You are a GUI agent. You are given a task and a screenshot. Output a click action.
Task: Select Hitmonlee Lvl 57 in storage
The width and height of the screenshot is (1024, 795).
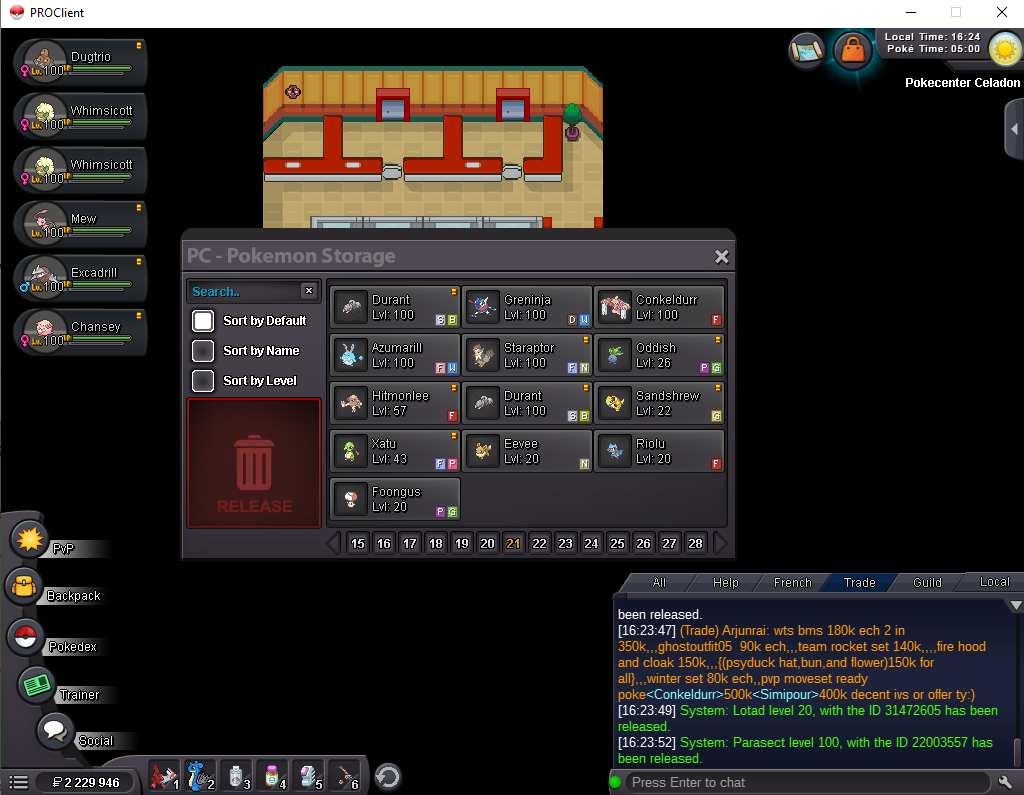pyautogui.click(x=394, y=403)
